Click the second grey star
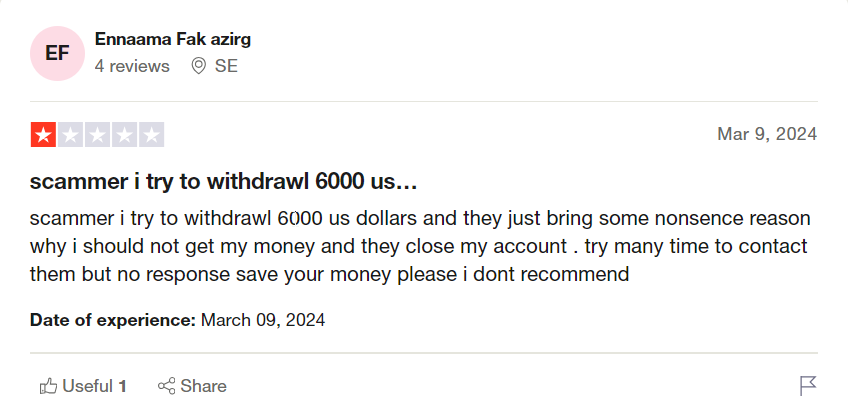The image size is (848, 410). tap(70, 135)
